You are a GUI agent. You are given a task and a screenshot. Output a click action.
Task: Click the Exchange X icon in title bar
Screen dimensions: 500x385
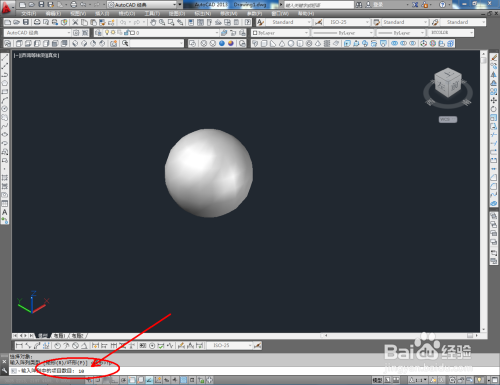(415, 5)
